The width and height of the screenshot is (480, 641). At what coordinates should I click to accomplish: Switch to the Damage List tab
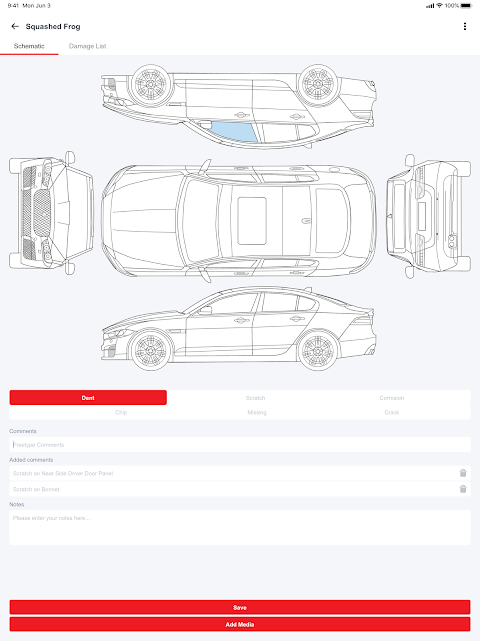(x=87, y=46)
